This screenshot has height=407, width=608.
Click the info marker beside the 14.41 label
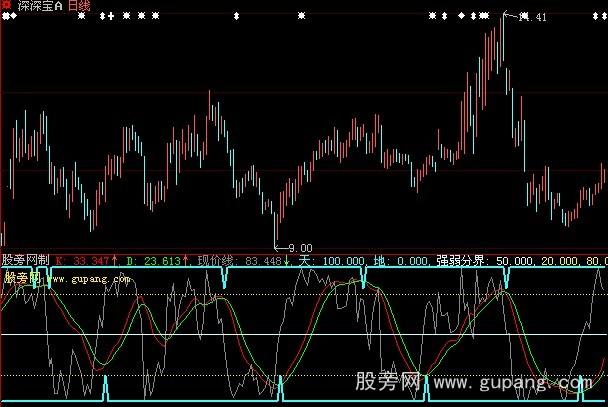click(524, 16)
